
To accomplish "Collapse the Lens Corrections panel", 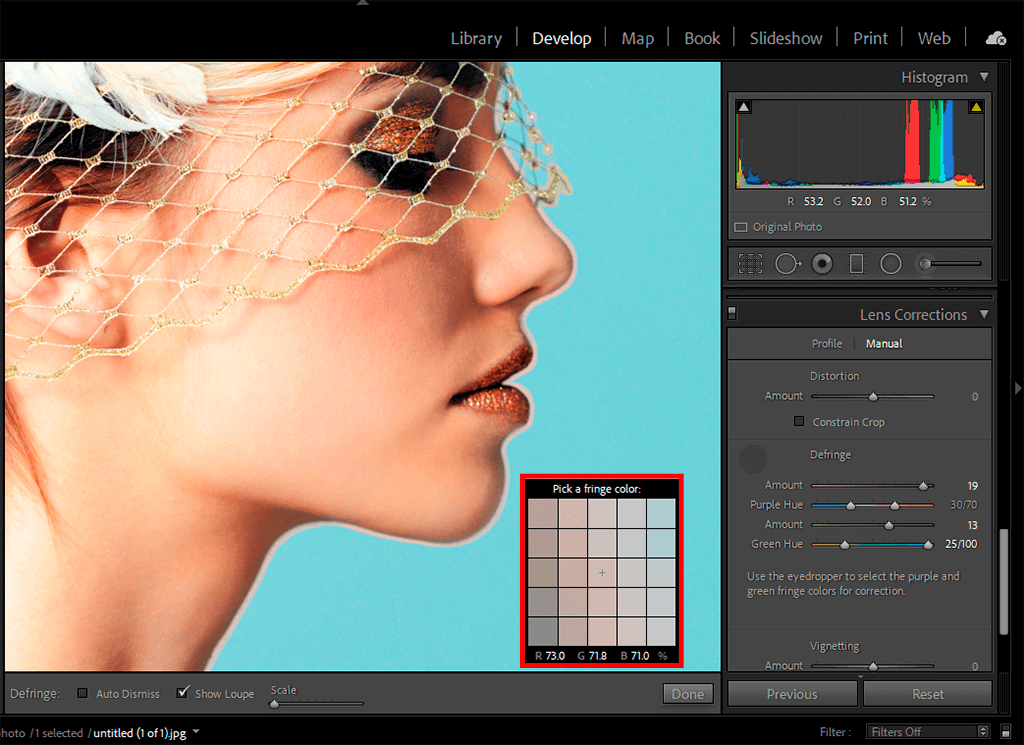I will click(x=984, y=315).
